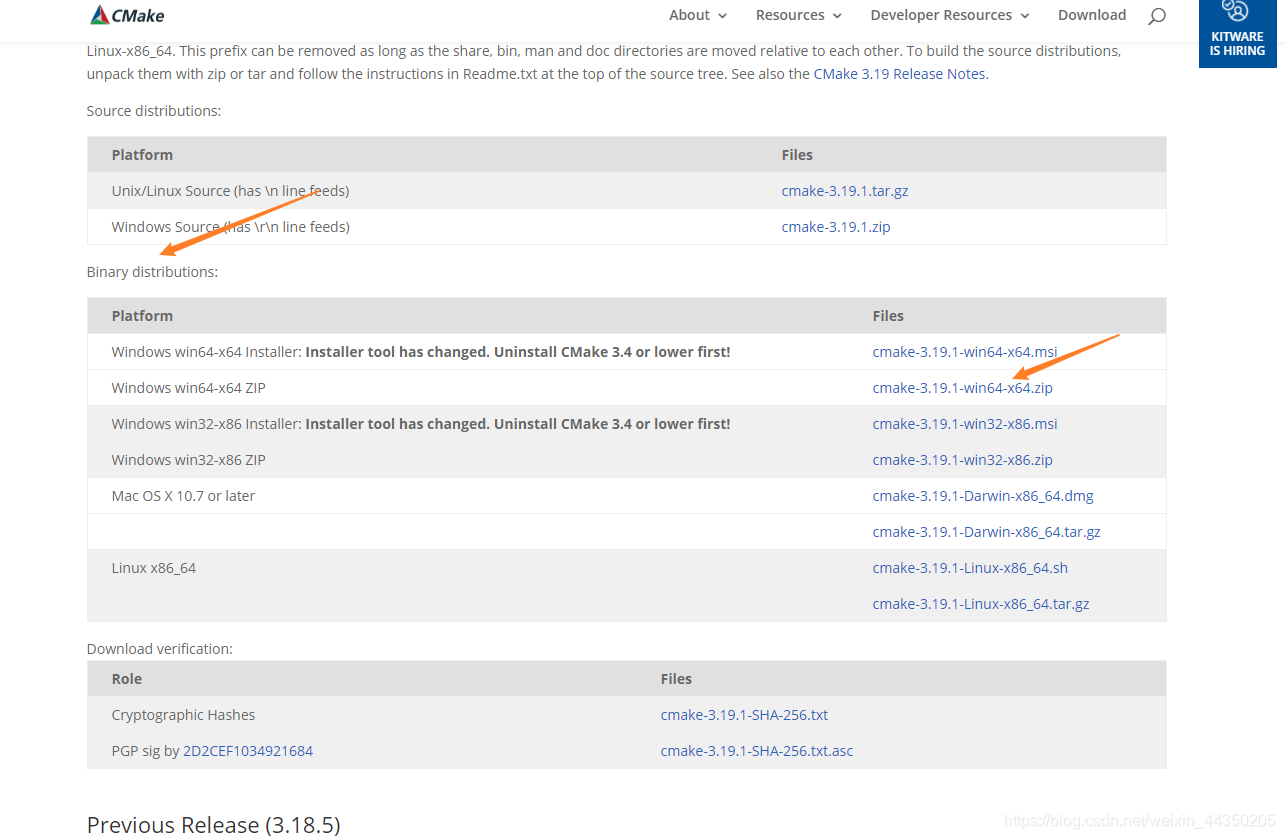Download cmake-3.19.1-Linux-x86_64.sh
This screenshot has height=839, width=1285.
[970, 568]
